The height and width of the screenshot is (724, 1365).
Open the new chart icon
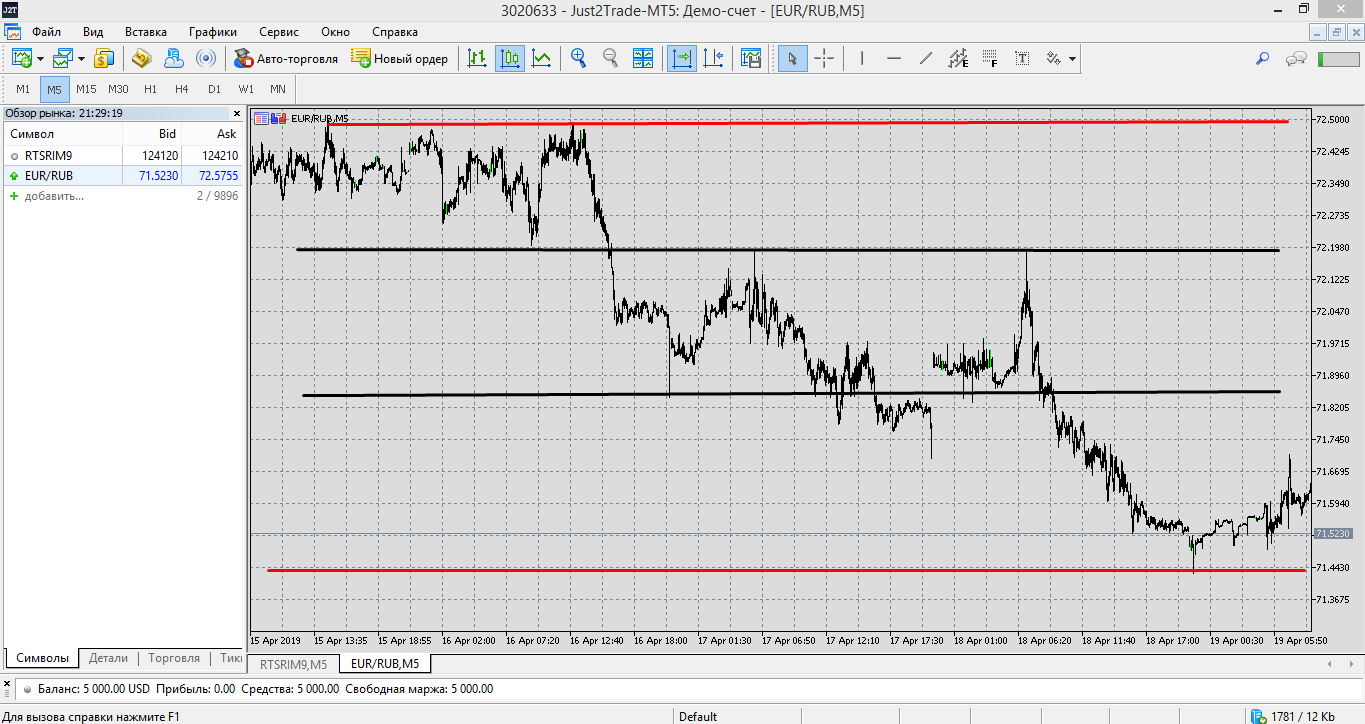tap(21, 58)
